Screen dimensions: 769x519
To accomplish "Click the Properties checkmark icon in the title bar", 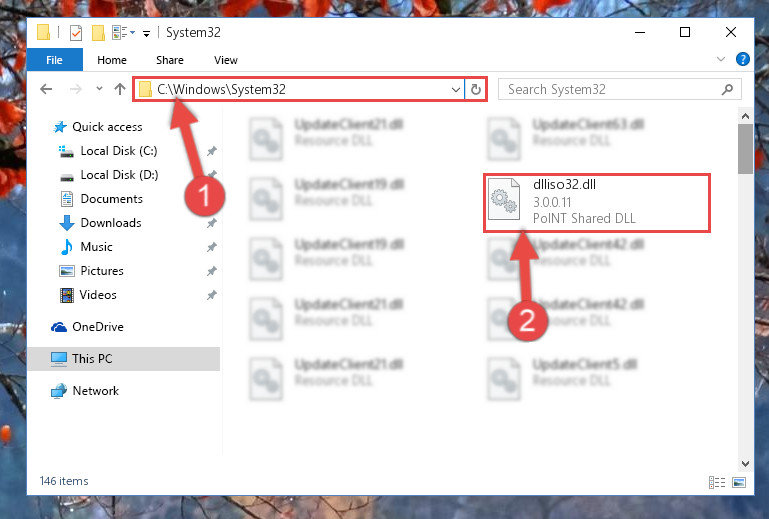I will 76,33.
